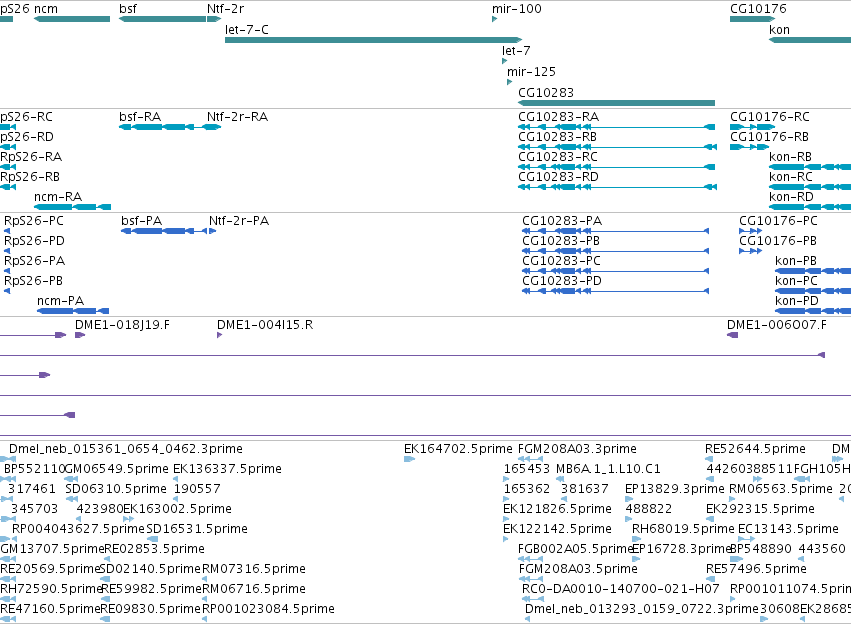Image resolution: width=851 pixels, height=624 pixels.
Task: Select the EP13829.3prime EST label
Action: [x=675, y=489]
